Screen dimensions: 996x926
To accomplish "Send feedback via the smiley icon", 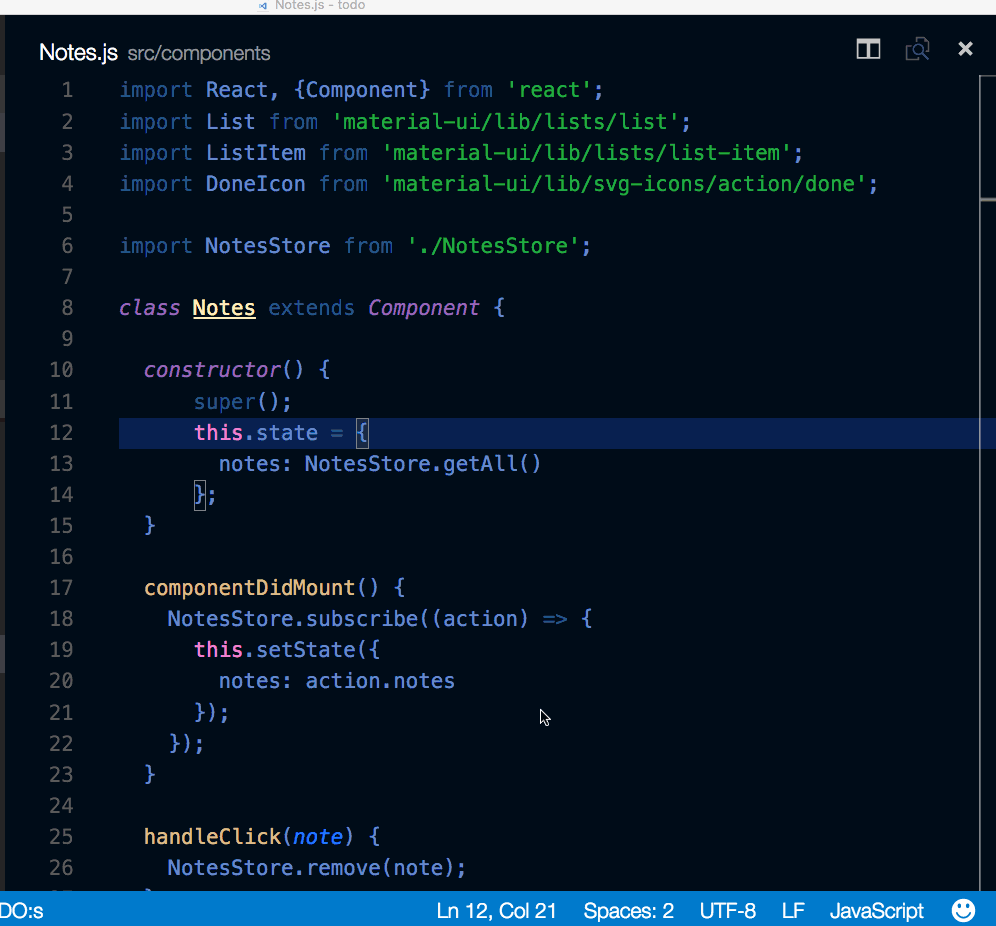I will point(962,910).
